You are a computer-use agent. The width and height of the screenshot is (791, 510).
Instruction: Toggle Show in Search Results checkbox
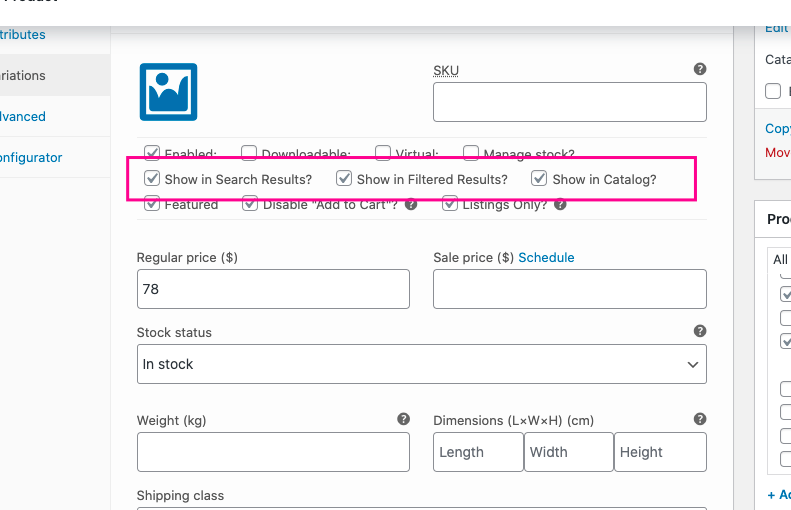coord(152,179)
